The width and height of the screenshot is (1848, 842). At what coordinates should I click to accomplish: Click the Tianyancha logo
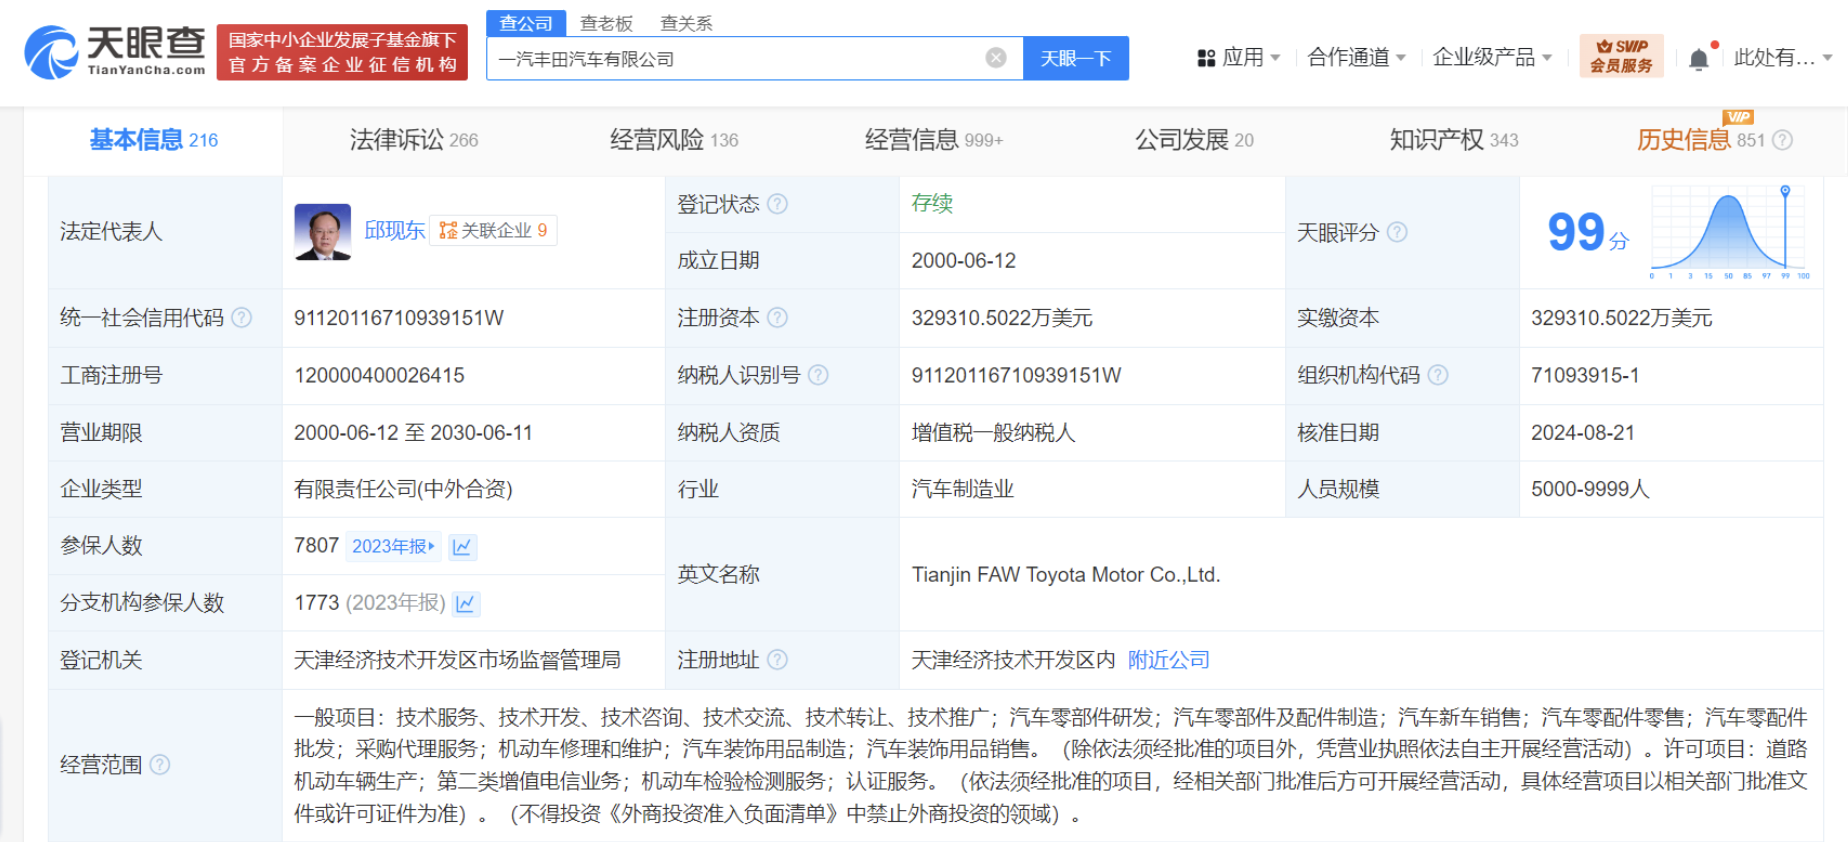pos(115,52)
